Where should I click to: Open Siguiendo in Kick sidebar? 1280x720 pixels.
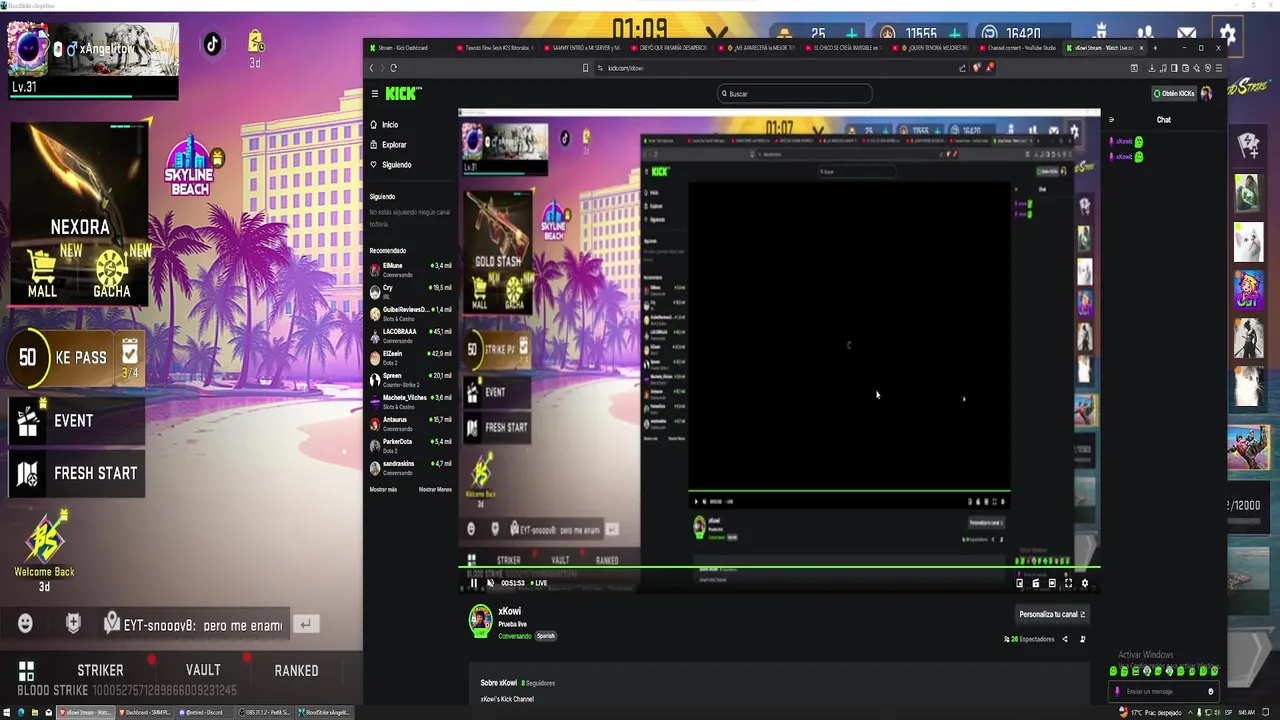(x=390, y=165)
